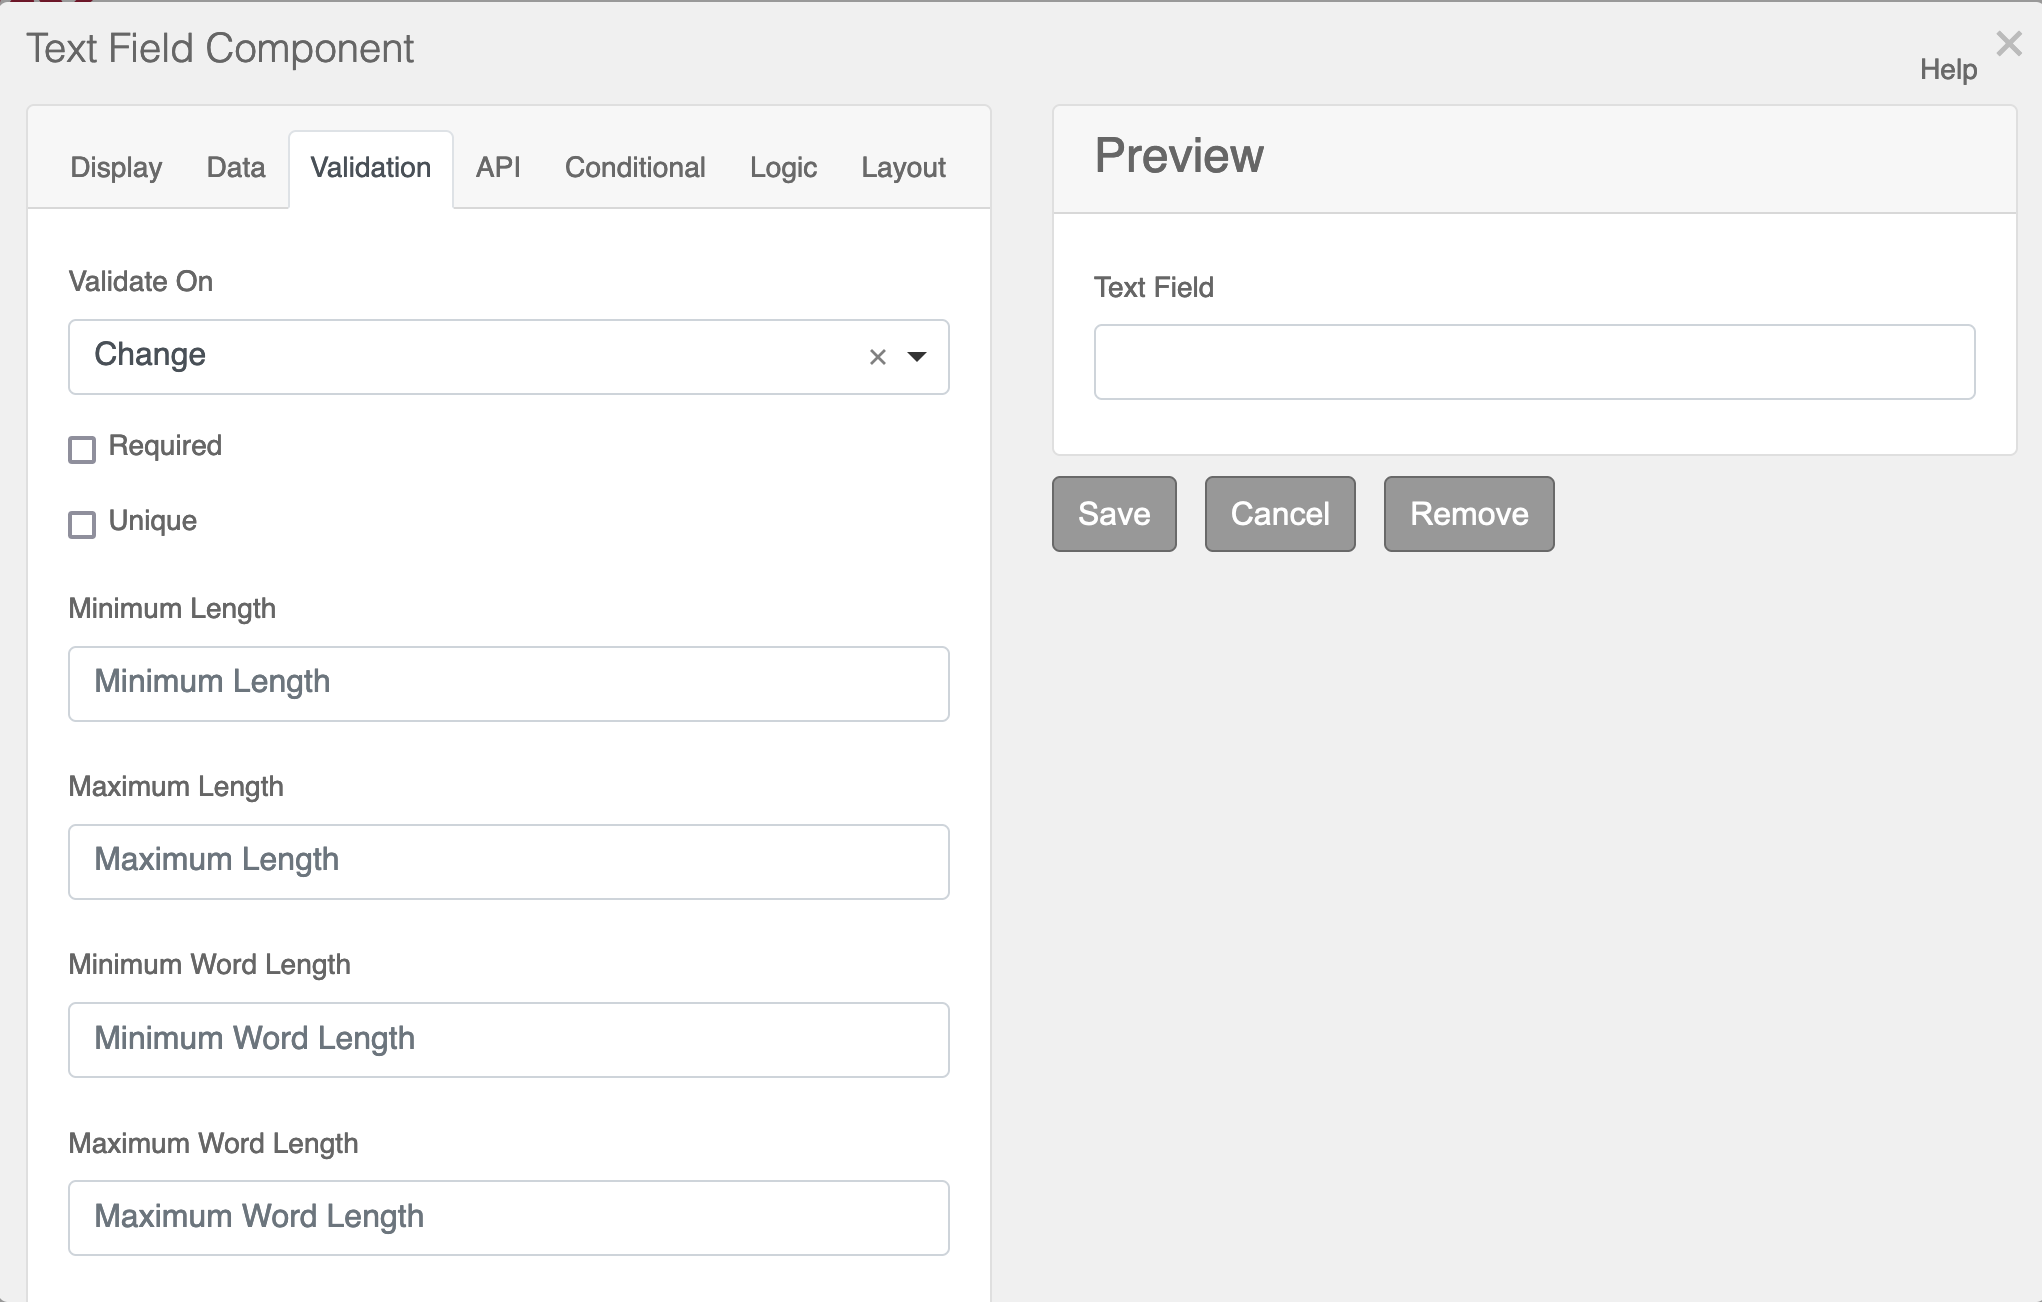This screenshot has height=1302, width=2042.
Task: Click the Maximum Word Length input field
Action: pos(507,1217)
